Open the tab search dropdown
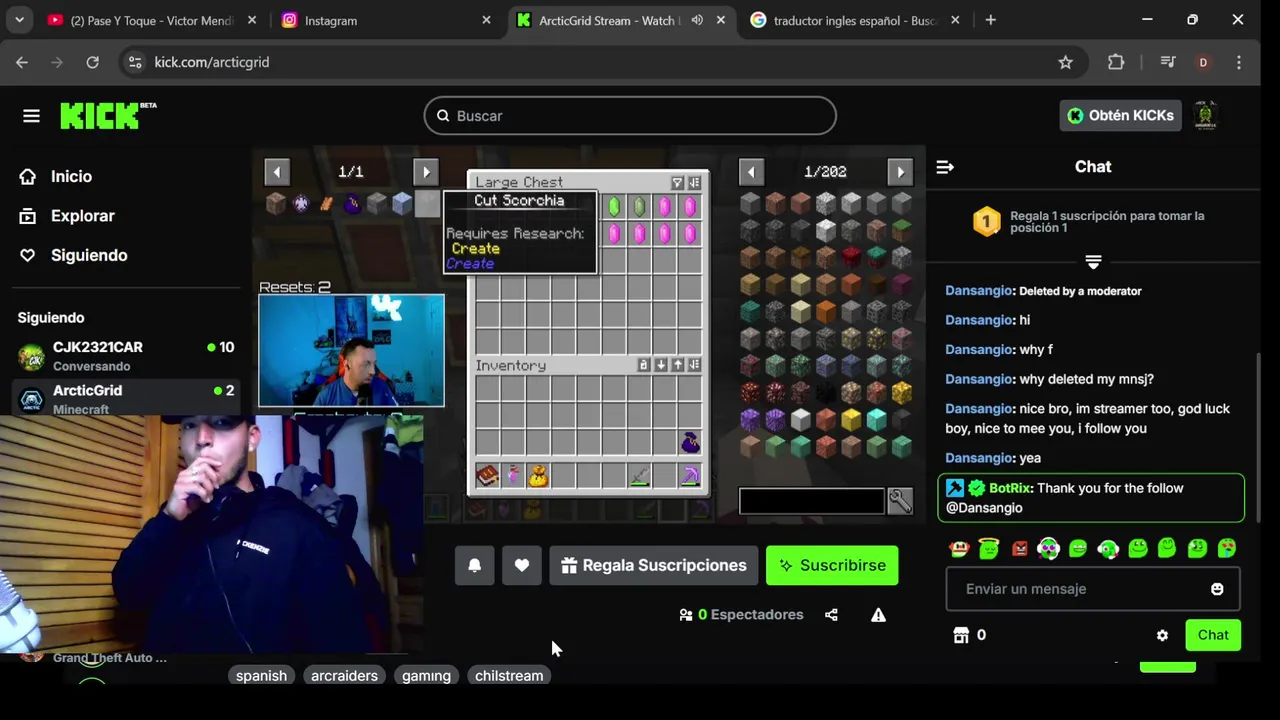Image resolution: width=1280 pixels, height=720 pixels. (x=19, y=20)
